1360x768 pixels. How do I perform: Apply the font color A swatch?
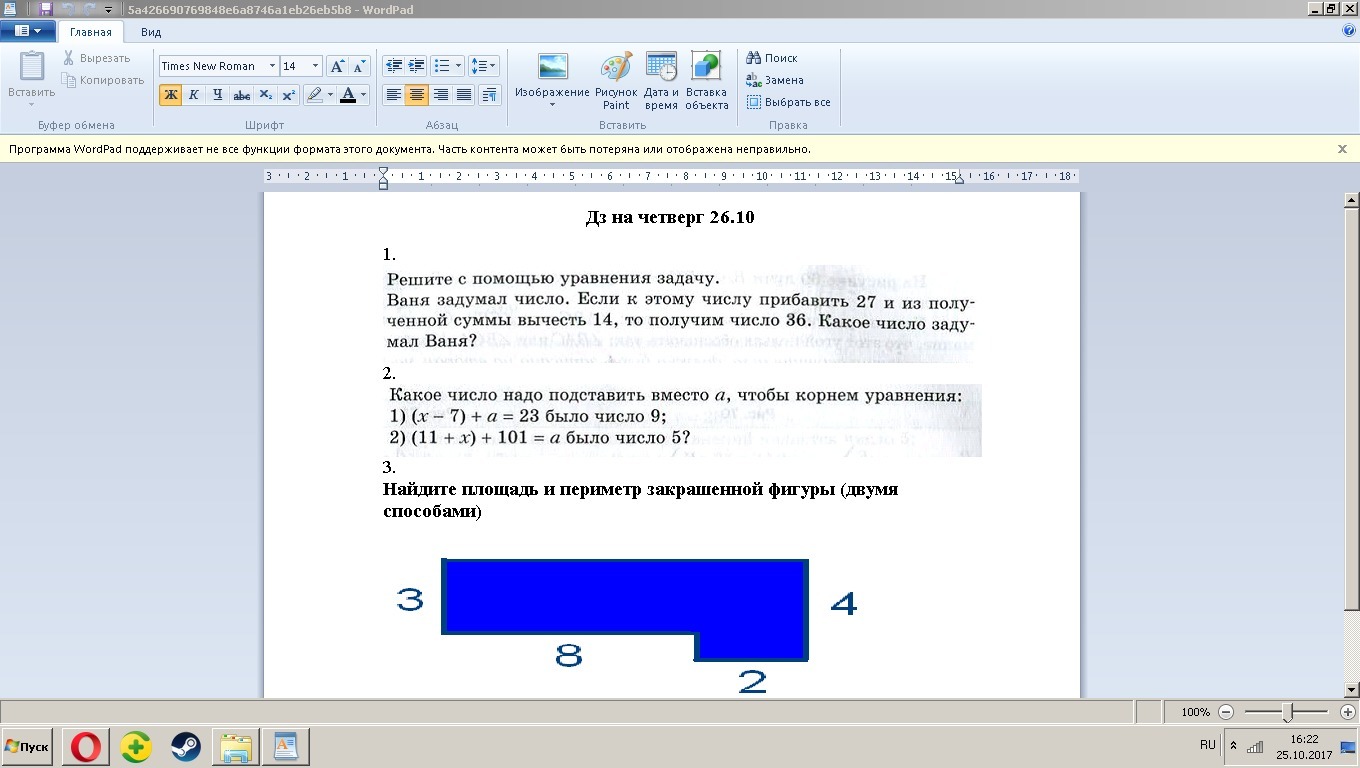coord(348,95)
